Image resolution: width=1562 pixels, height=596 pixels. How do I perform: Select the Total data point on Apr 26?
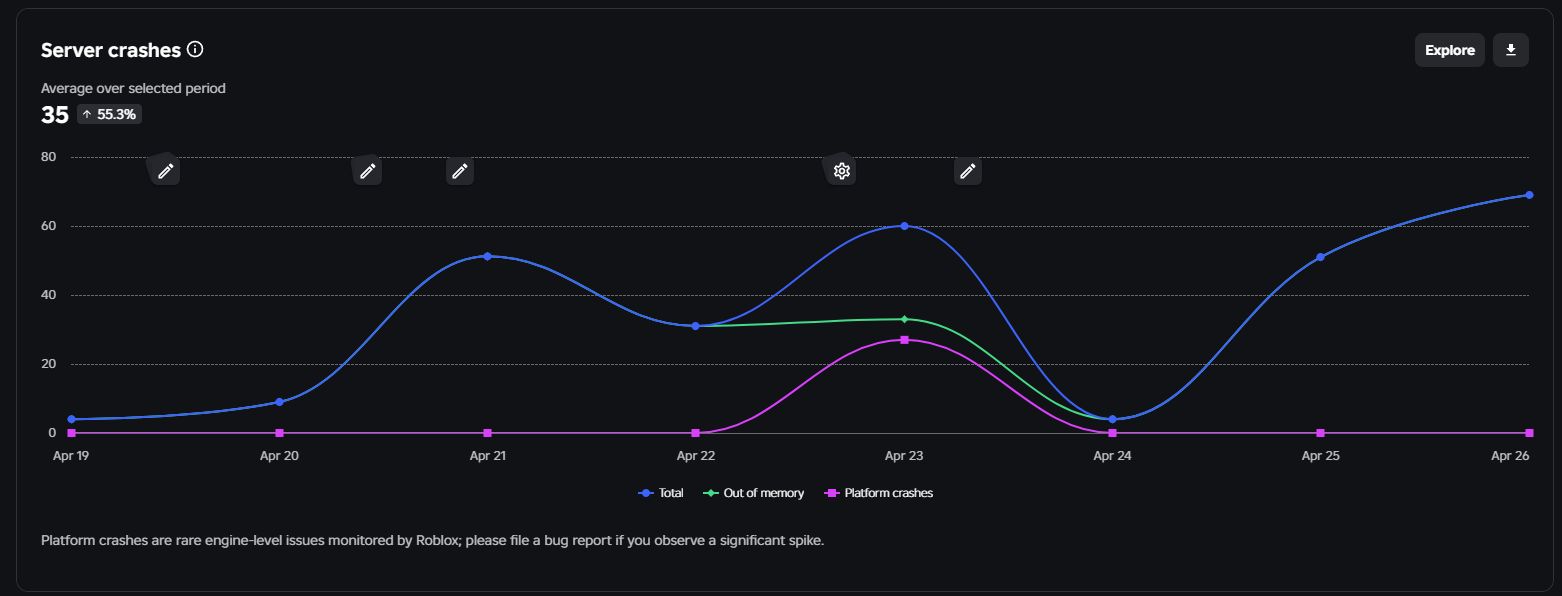tap(1529, 195)
